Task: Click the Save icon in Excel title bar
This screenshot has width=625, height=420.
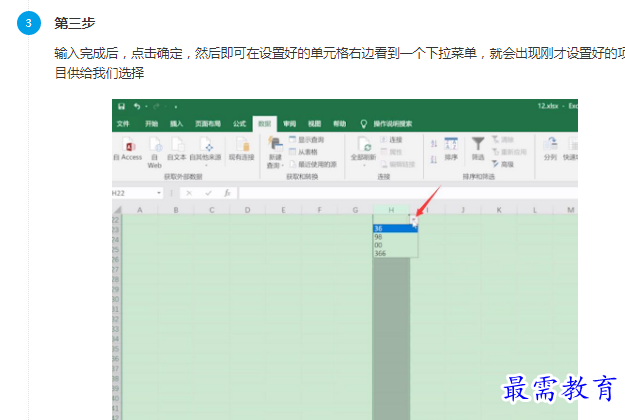Action: (x=122, y=106)
